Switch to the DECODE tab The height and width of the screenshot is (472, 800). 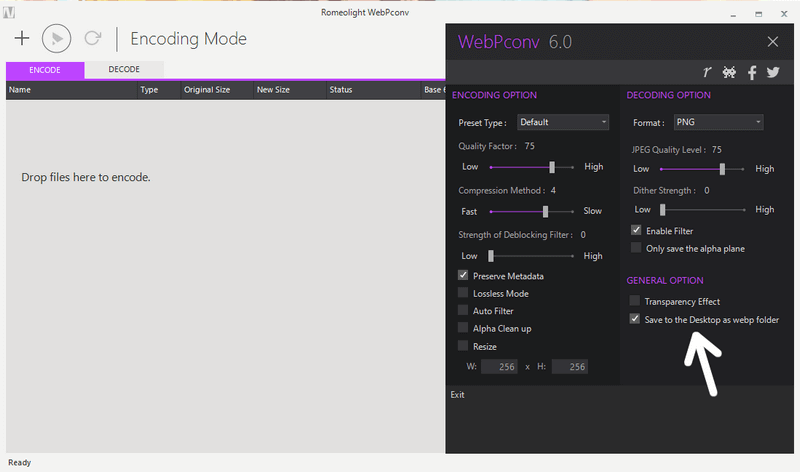pos(124,69)
